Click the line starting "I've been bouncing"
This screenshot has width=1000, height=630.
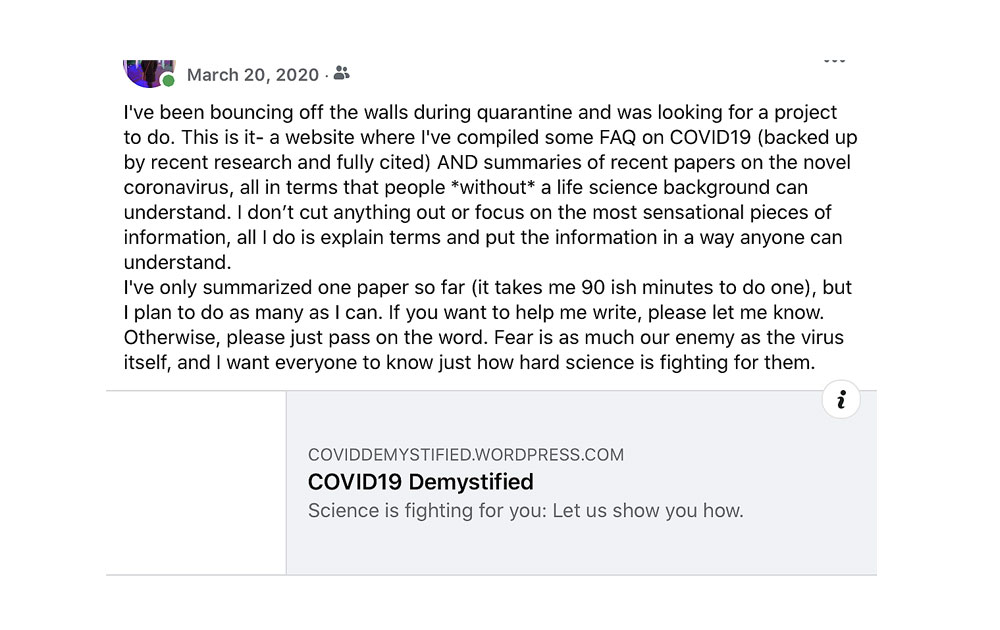coord(480,112)
